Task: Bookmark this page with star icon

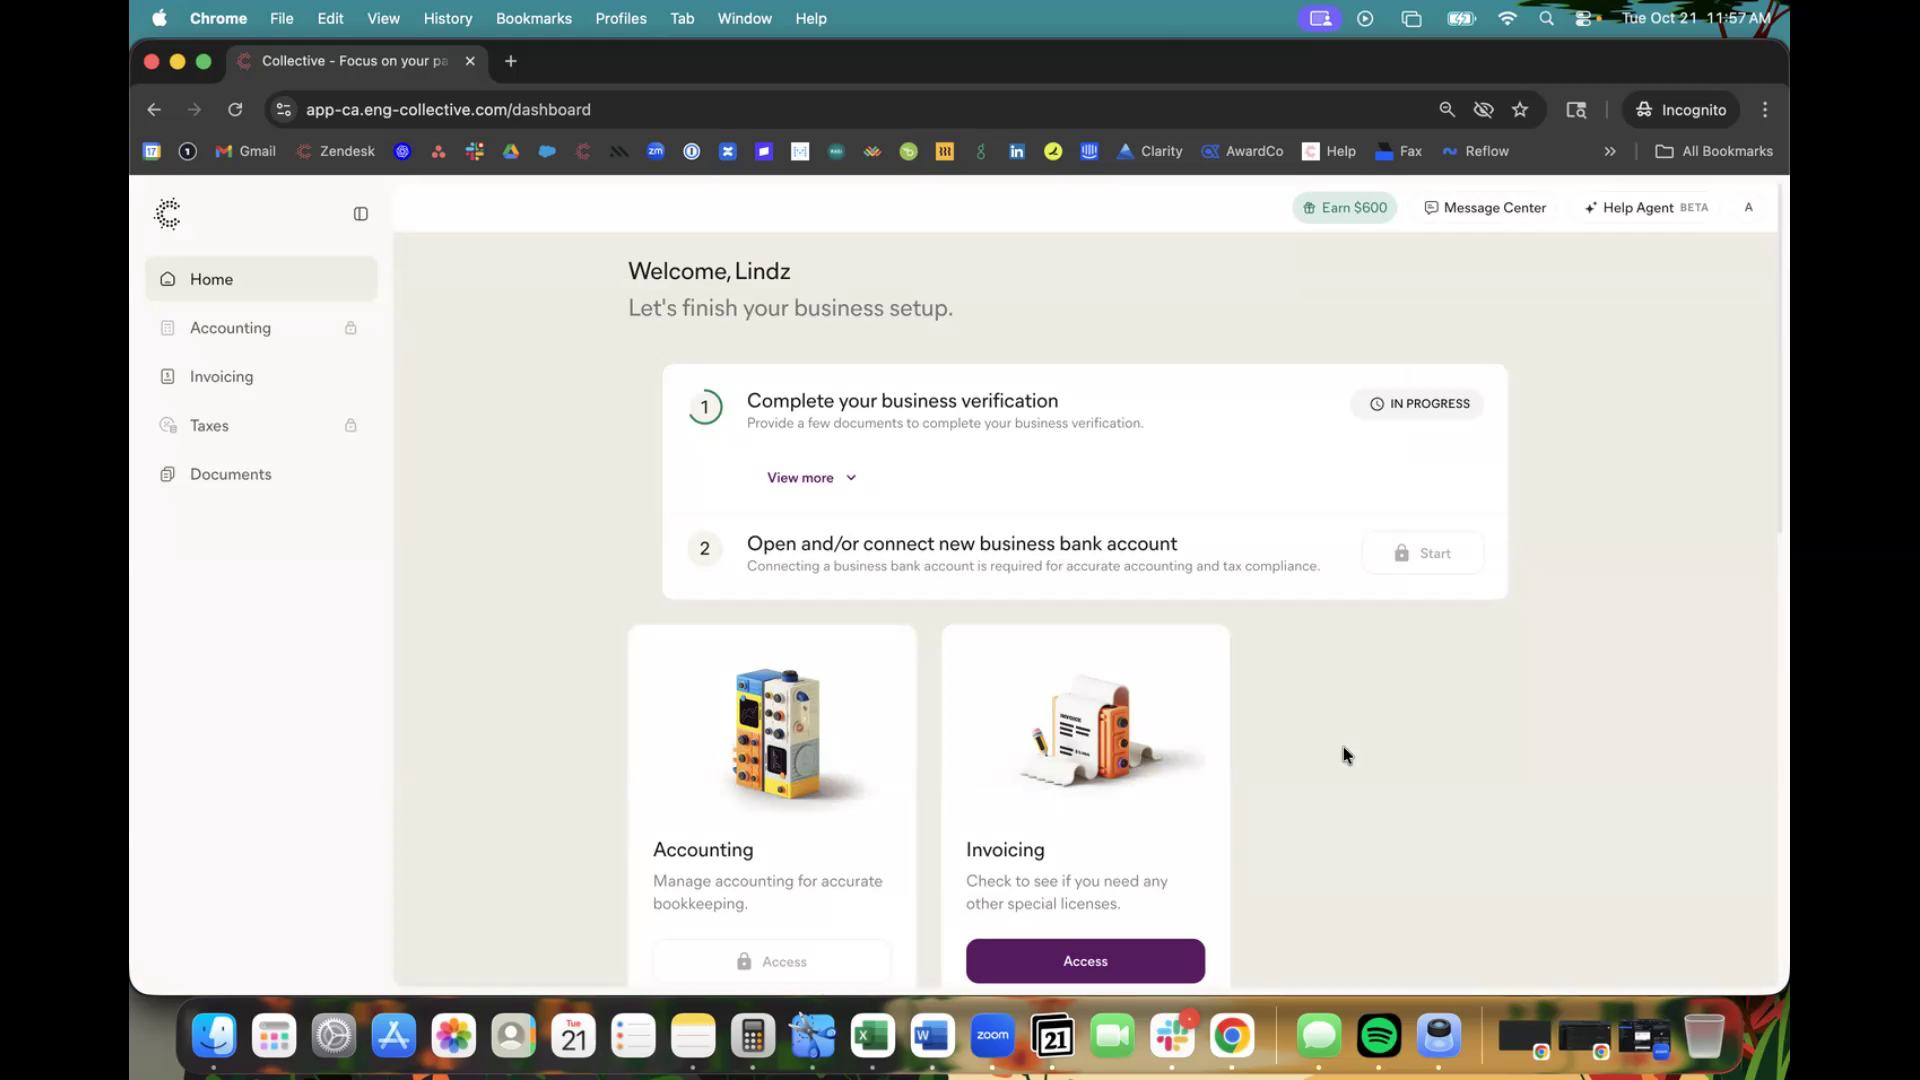Action: [1520, 110]
